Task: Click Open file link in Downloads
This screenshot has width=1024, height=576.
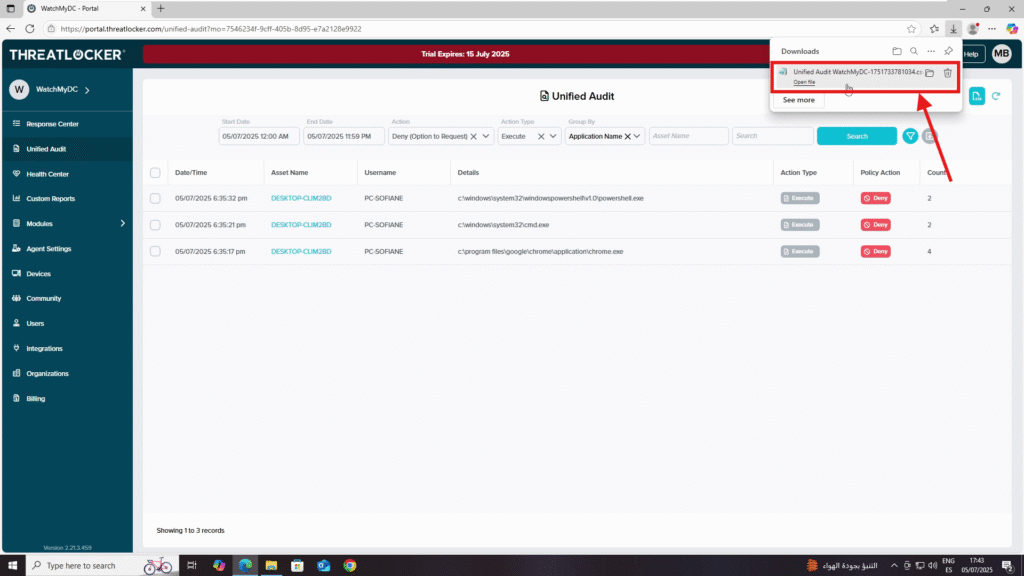Action: [804, 82]
